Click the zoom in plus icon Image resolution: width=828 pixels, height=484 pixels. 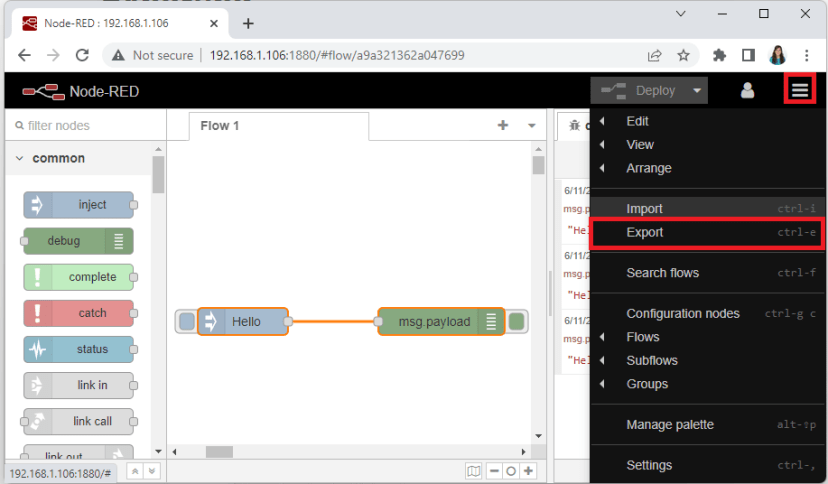click(x=528, y=471)
